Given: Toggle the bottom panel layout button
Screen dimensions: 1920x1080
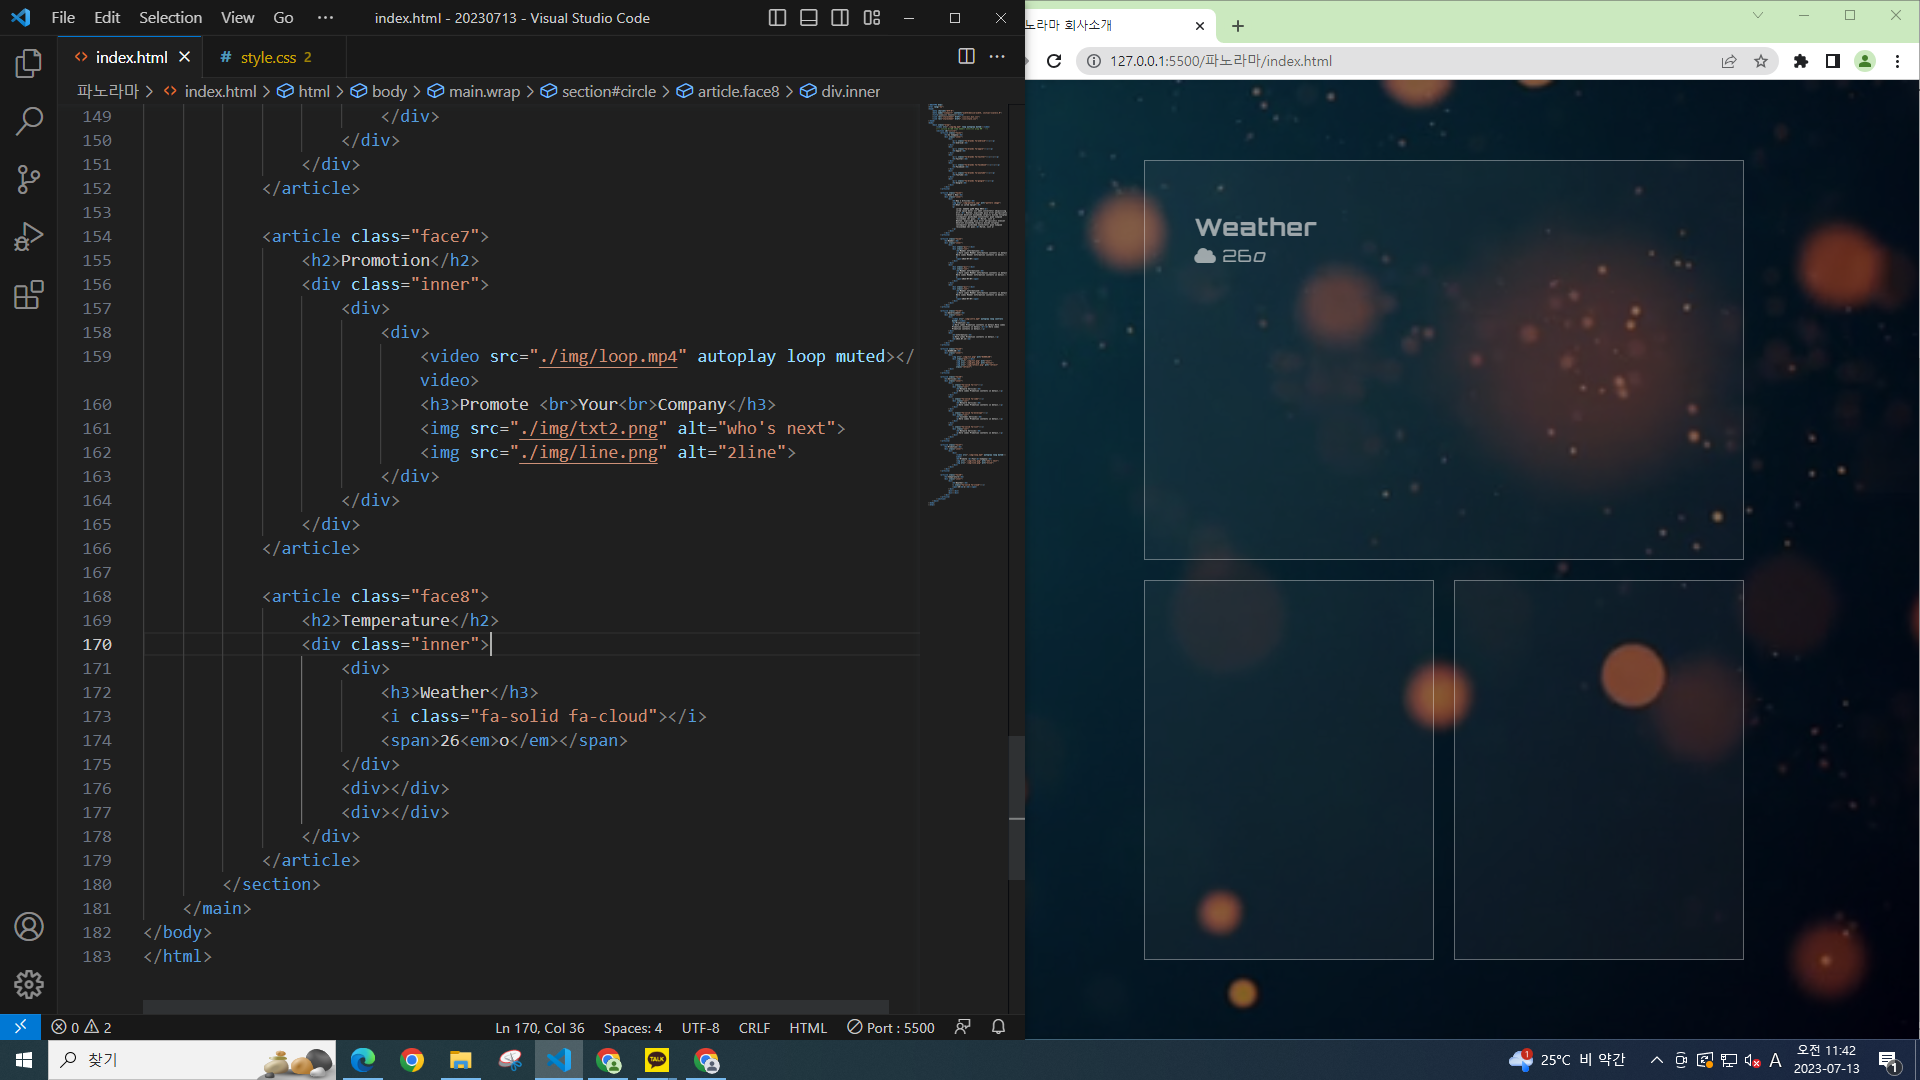Looking at the screenshot, I should click(x=809, y=18).
